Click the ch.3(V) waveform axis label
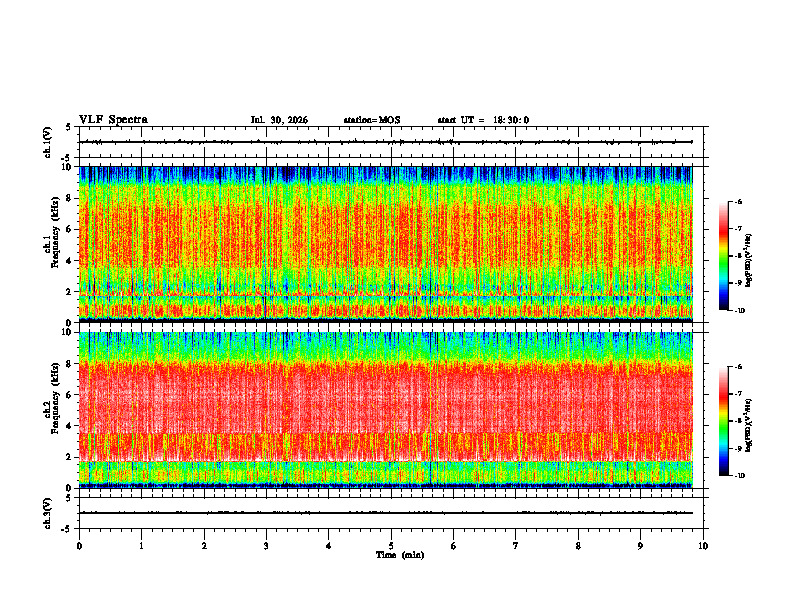This screenshot has width=792, height=612. tap(48, 513)
